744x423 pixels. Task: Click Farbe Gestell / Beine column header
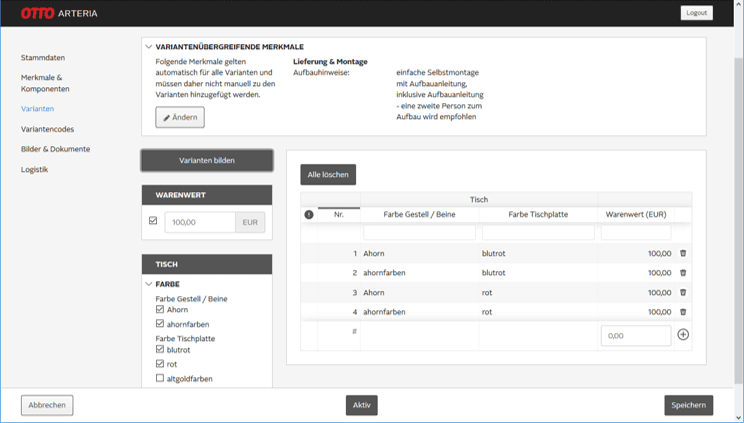click(419, 215)
